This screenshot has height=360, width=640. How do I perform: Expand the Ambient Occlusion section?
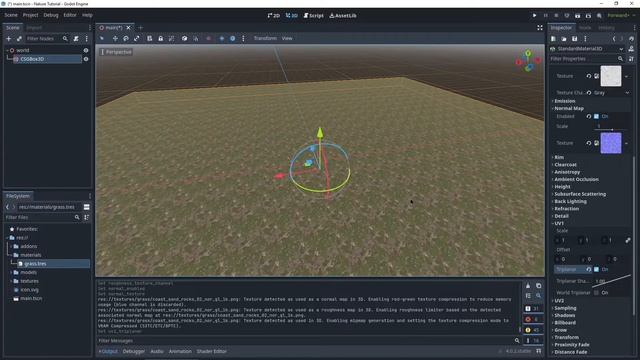(x=576, y=179)
